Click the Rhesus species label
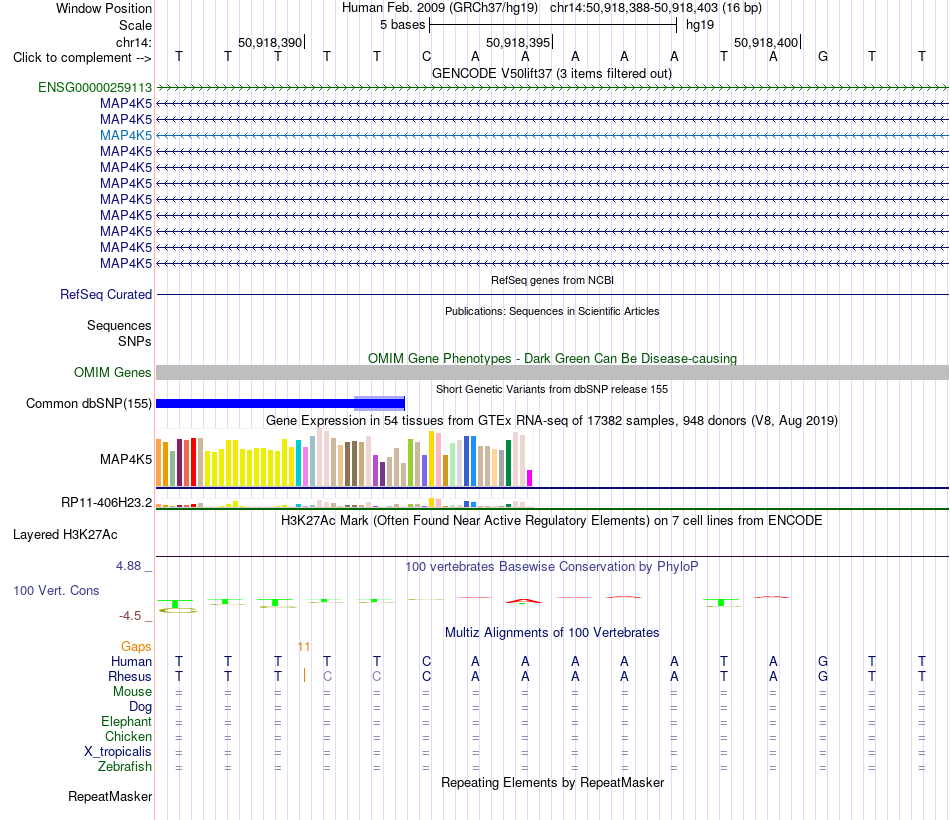 pos(130,676)
